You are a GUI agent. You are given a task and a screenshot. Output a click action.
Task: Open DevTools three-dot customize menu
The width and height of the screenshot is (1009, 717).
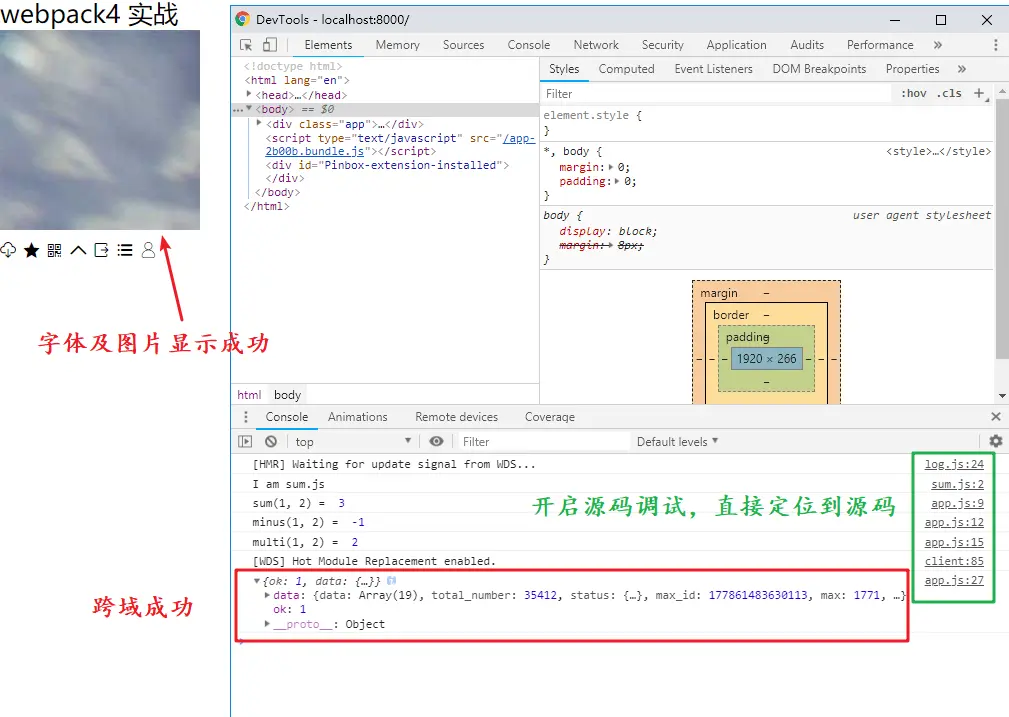[995, 44]
